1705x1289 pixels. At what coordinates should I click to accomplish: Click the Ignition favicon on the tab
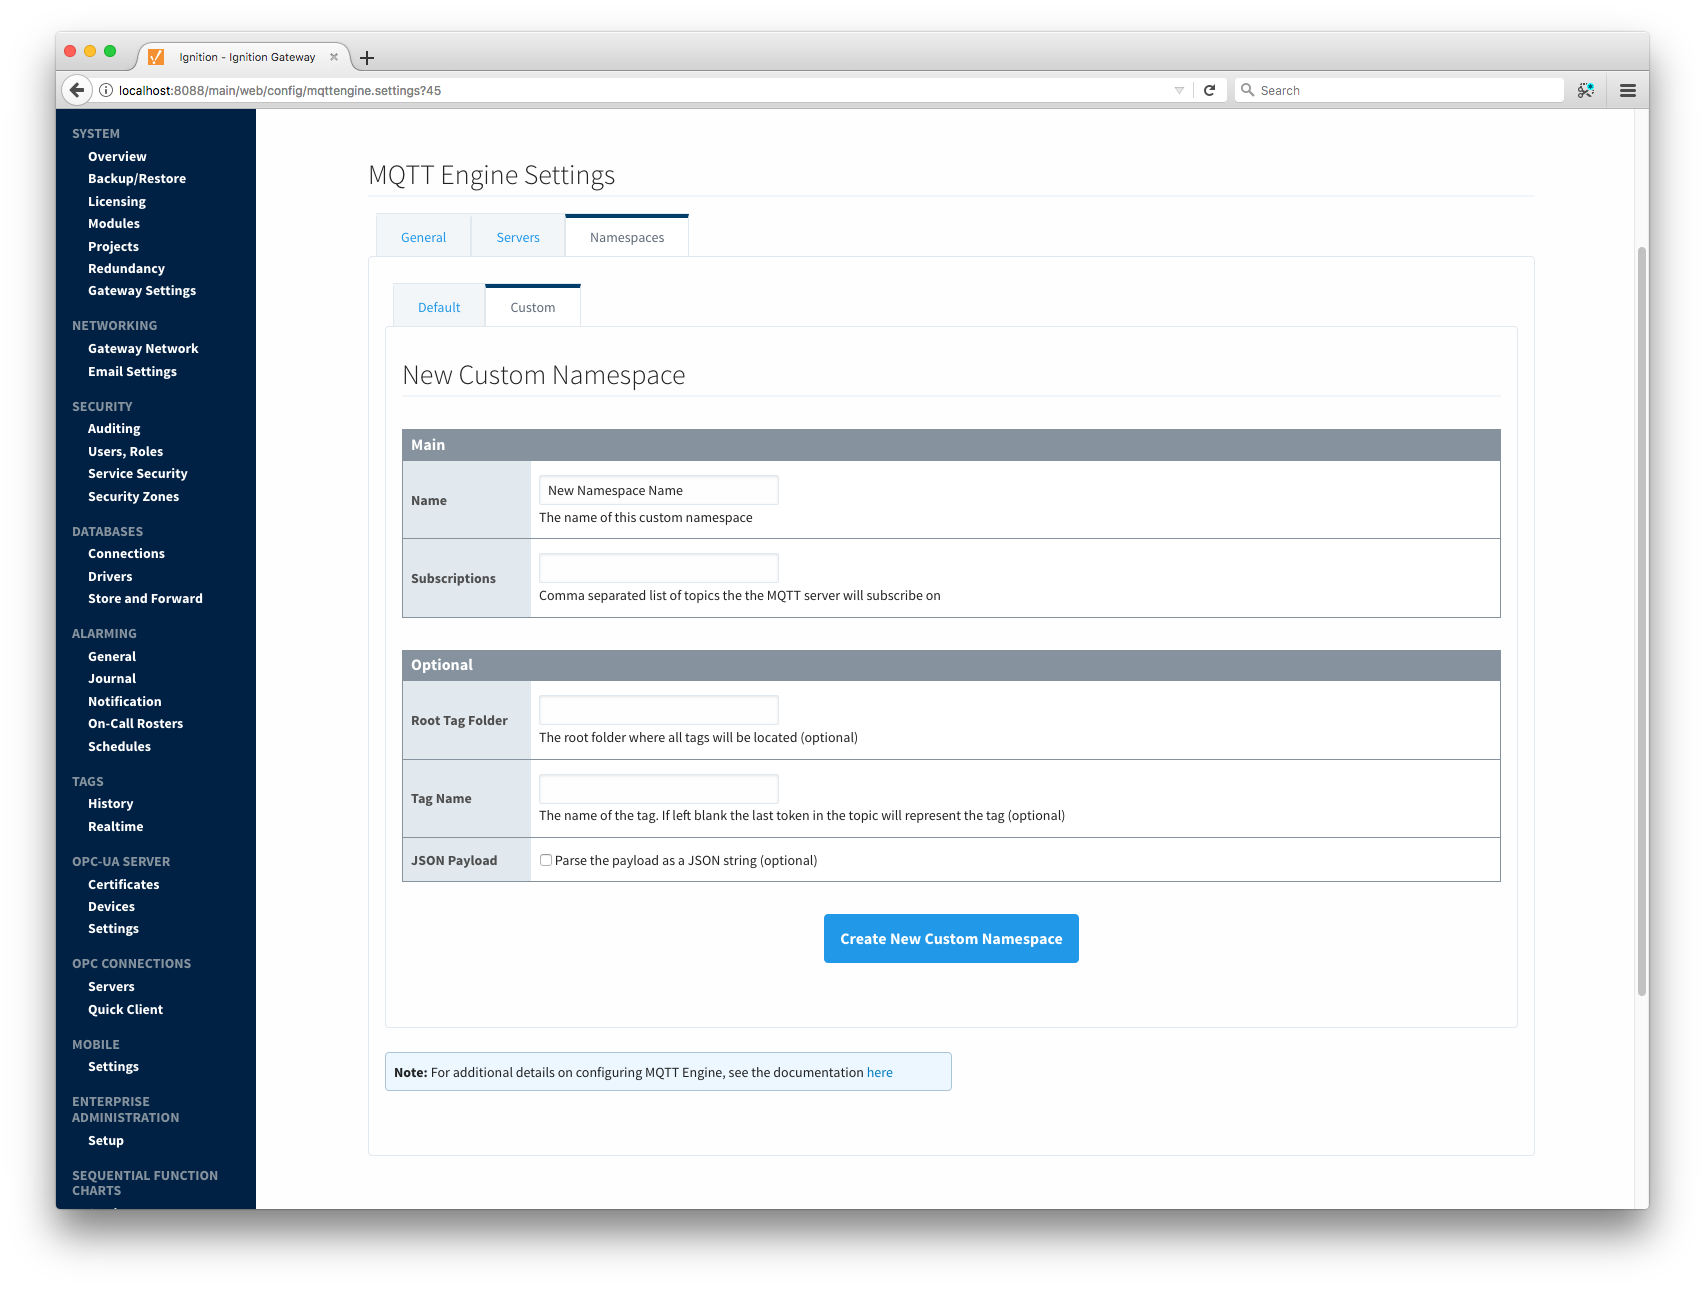156,57
